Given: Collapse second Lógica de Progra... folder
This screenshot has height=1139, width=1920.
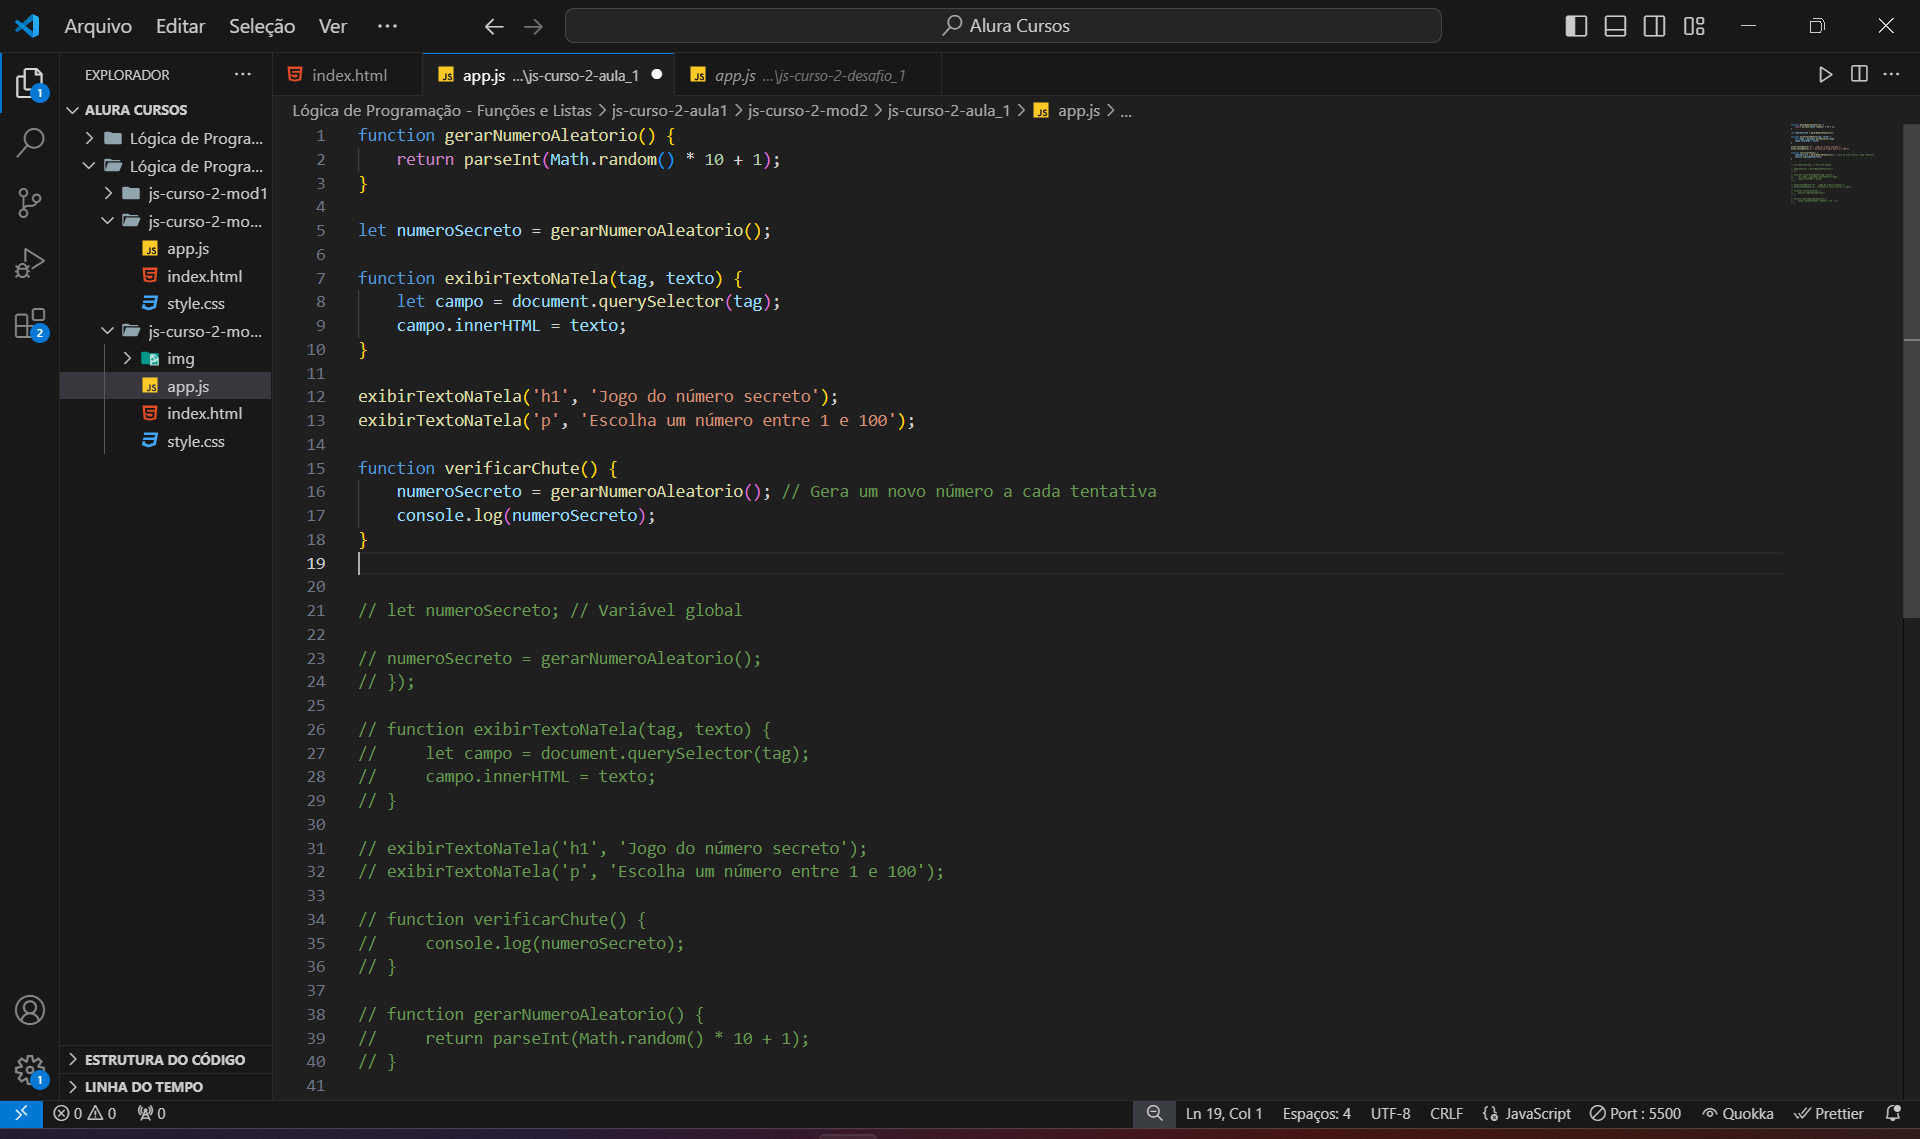Looking at the screenshot, I should (165, 166).
